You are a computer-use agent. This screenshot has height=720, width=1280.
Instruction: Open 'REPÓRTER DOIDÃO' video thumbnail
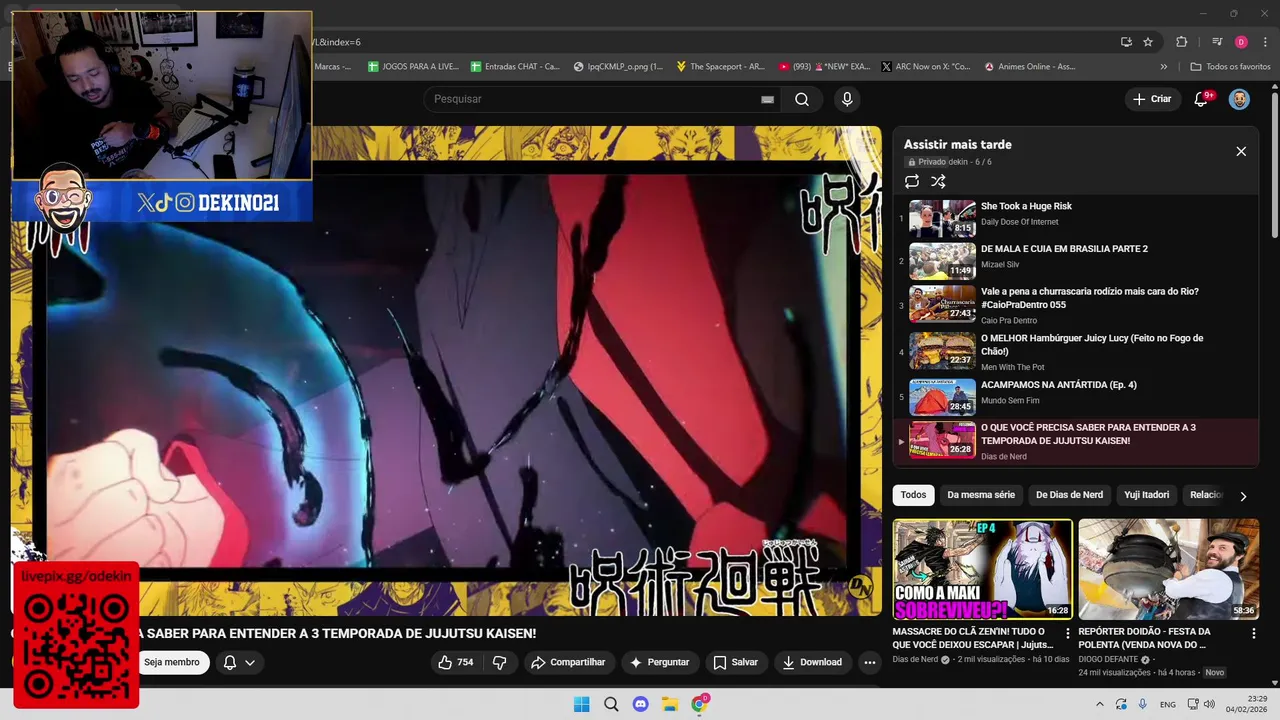pos(1168,569)
